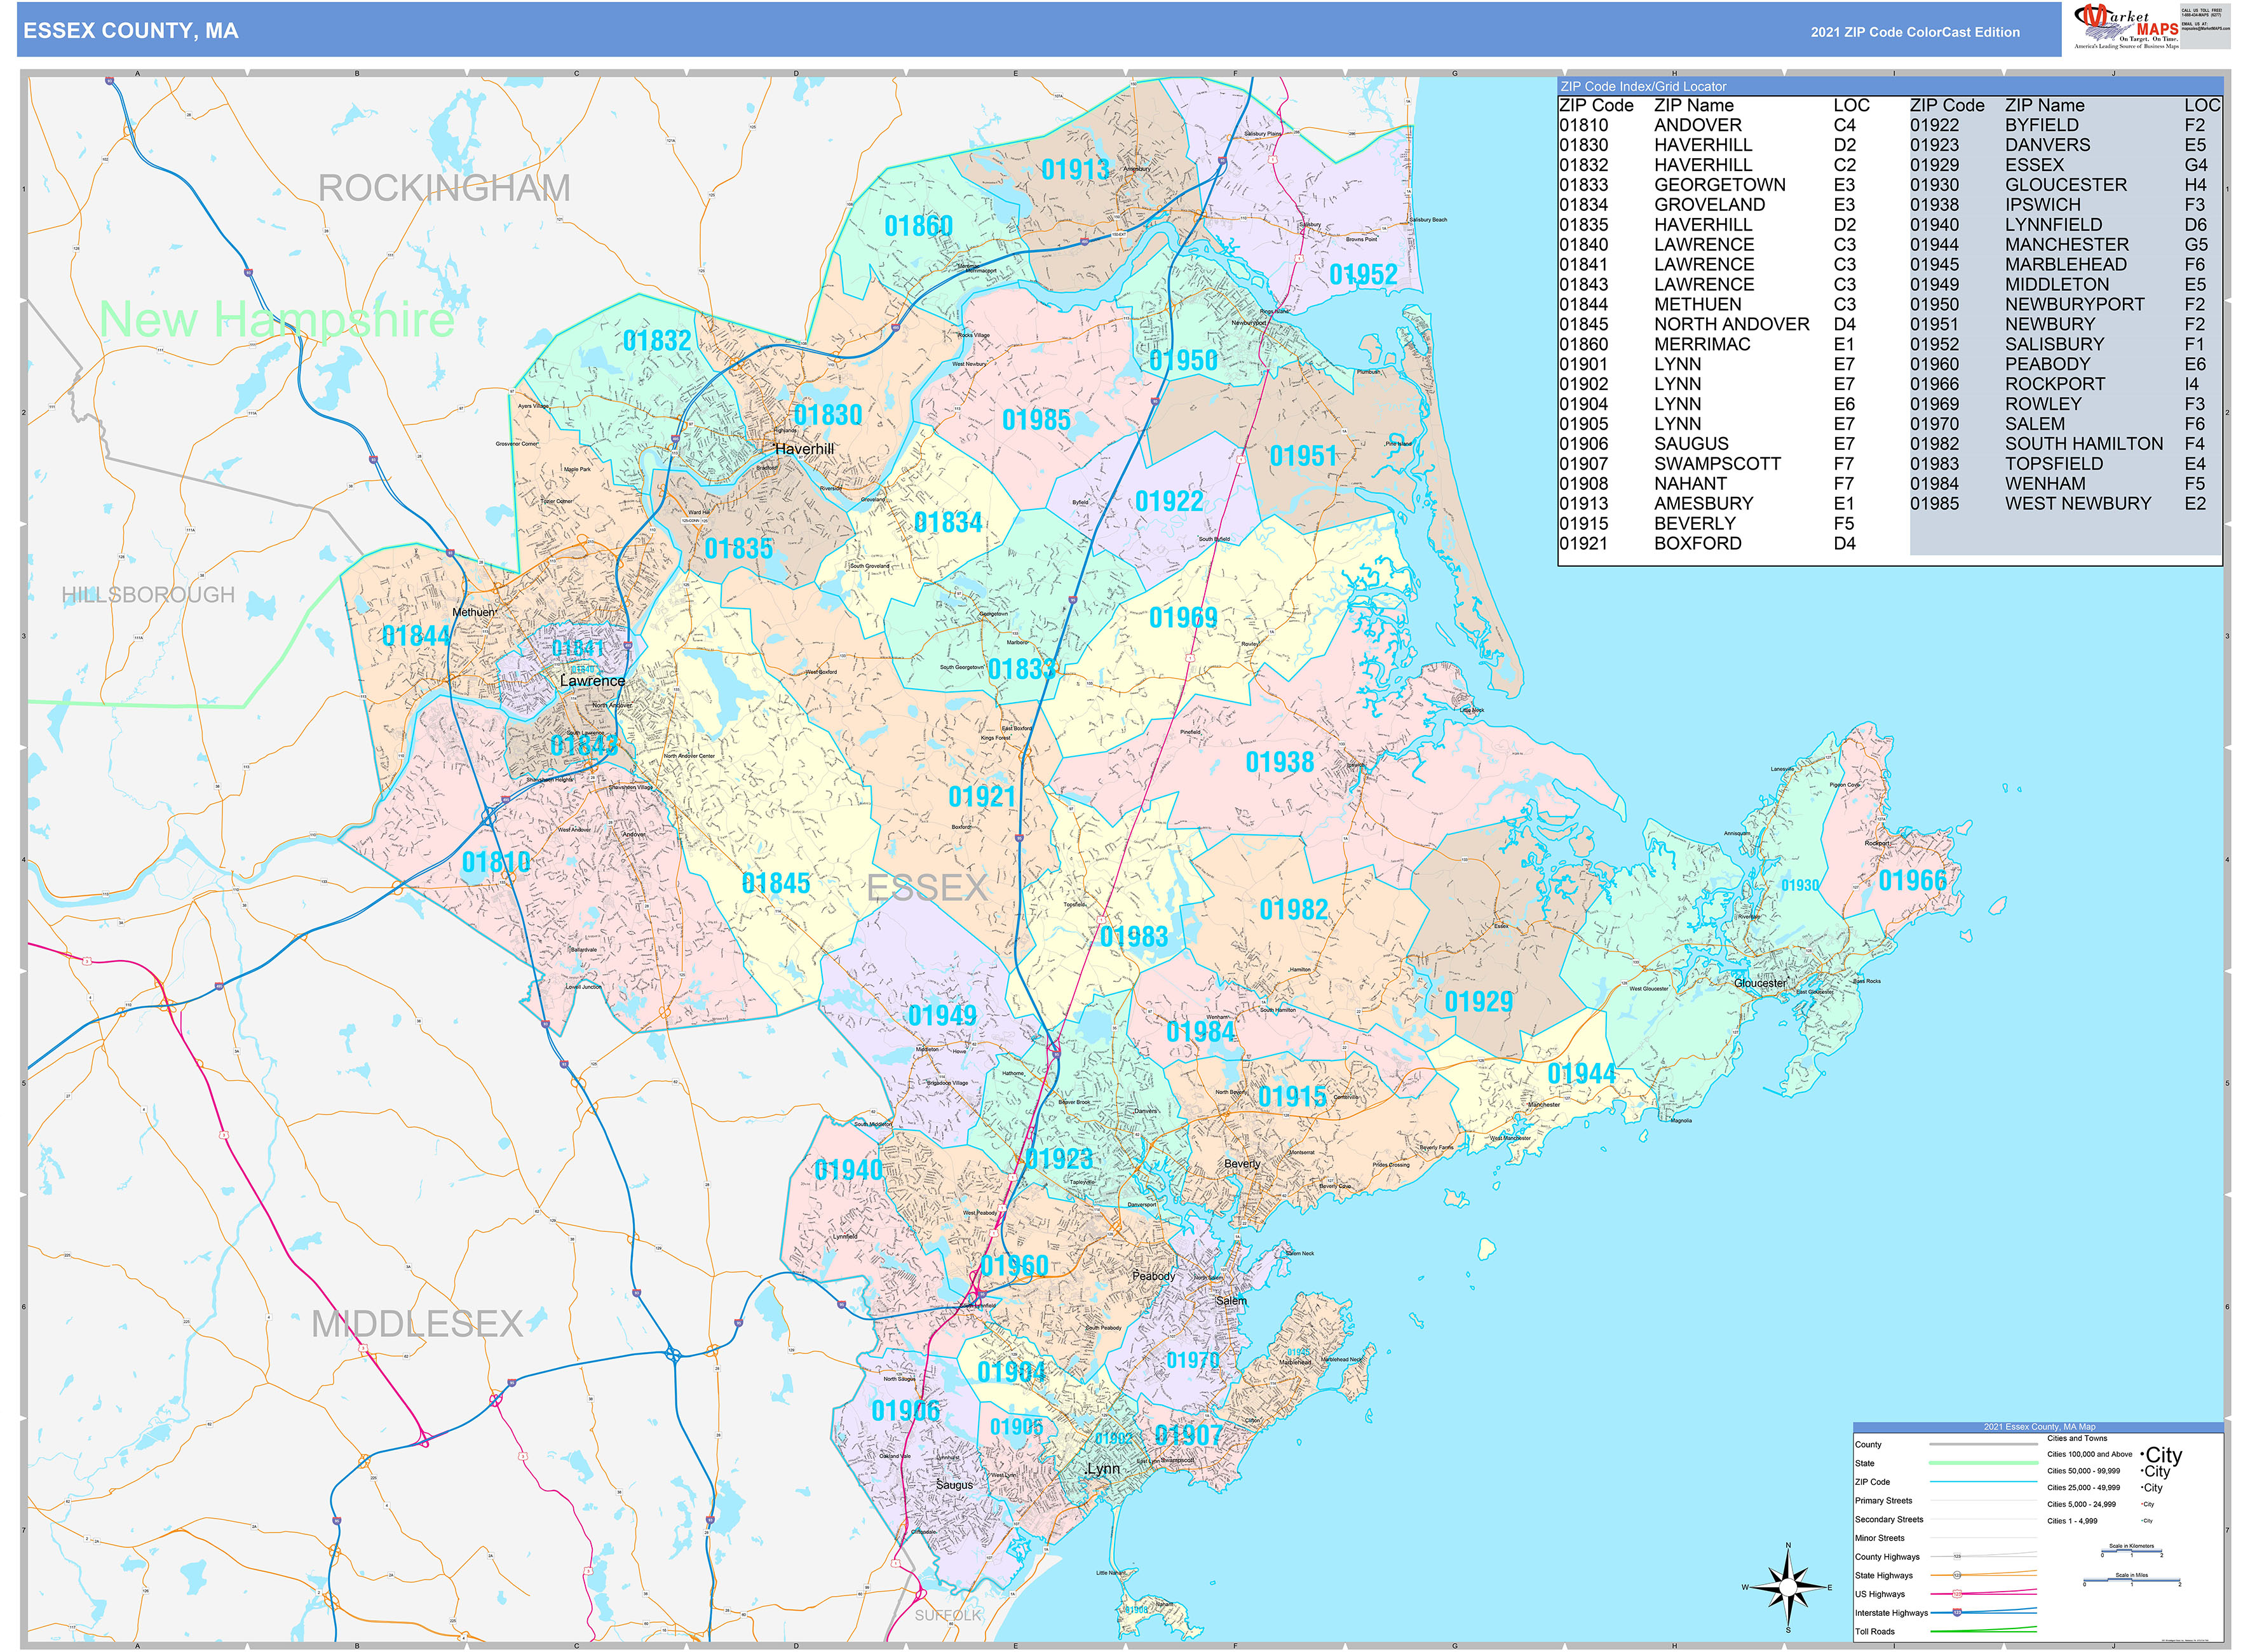Image resolution: width=2250 pixels, height=1652 pixels.
Task: Click the 01982 ZIP label on the map
Action: click(1294, 910)
